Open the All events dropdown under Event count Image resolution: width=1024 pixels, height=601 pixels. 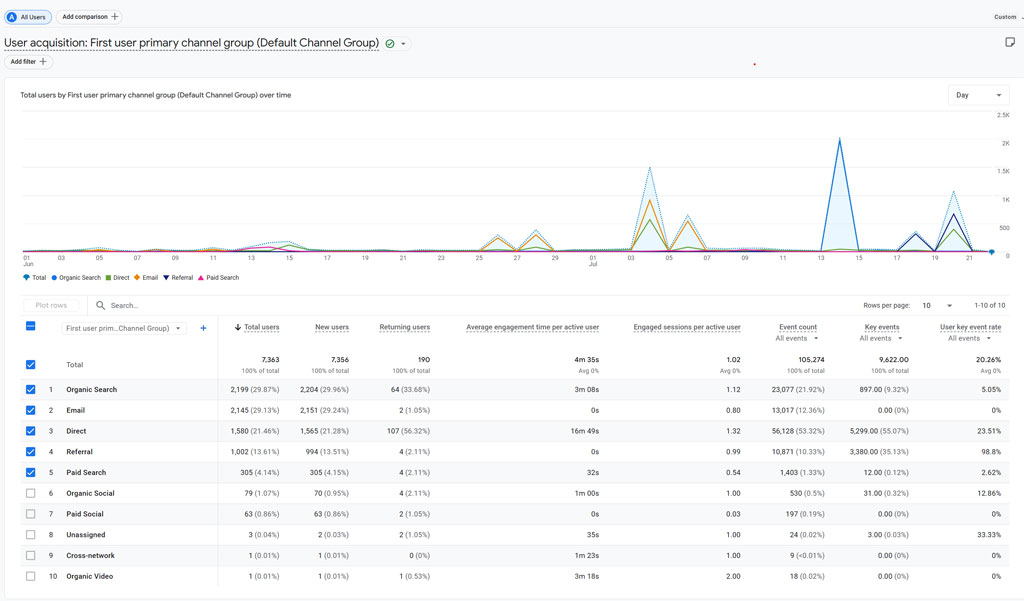click(796, 339)
